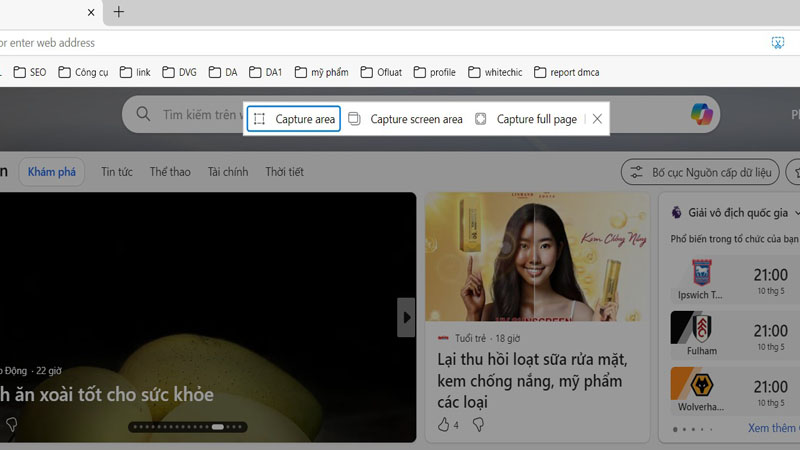Open the mỹ phẩm bookmarks folder
This screenshot has height=450, width=800.
[x=321, y=72]
